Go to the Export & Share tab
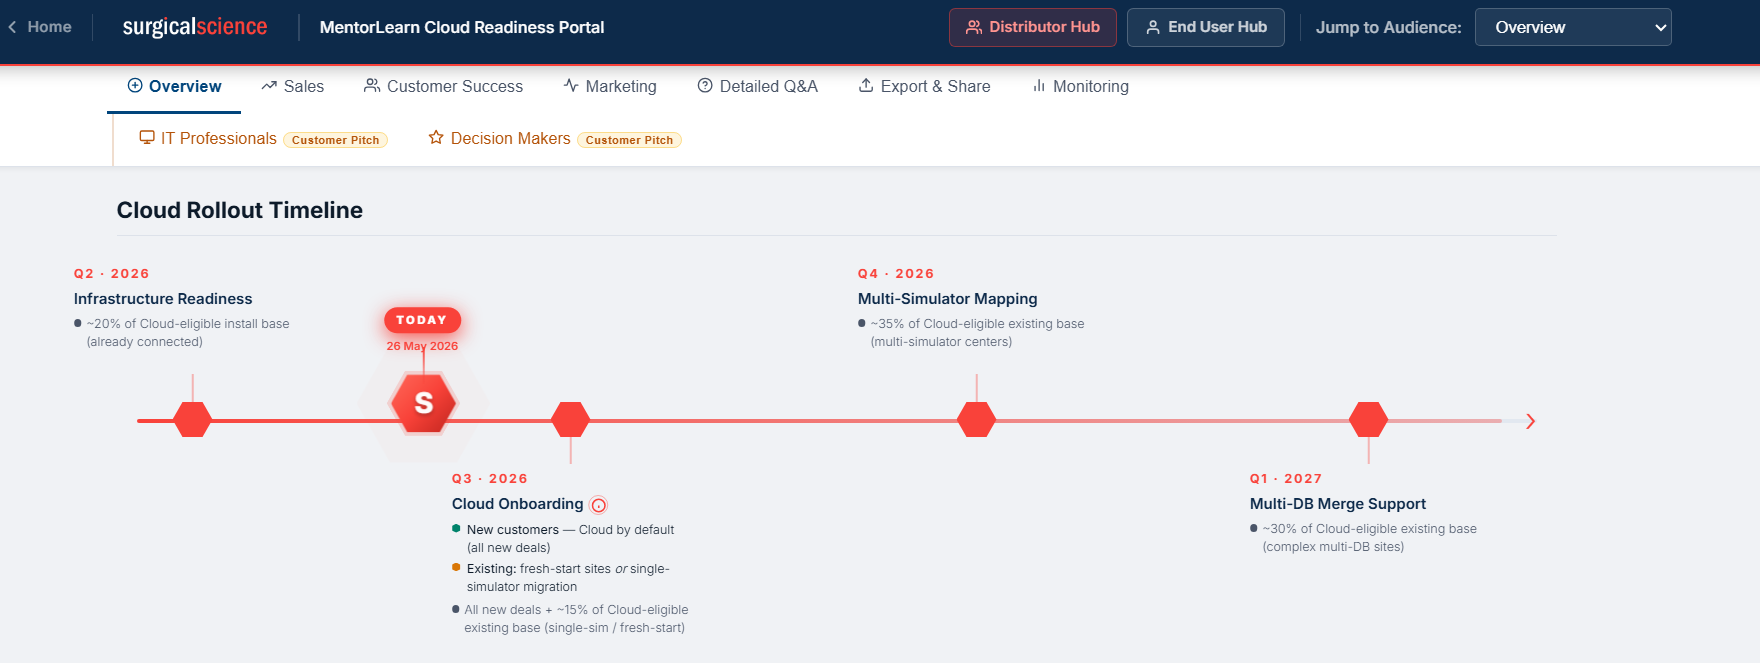 click(x=924, y=86)
